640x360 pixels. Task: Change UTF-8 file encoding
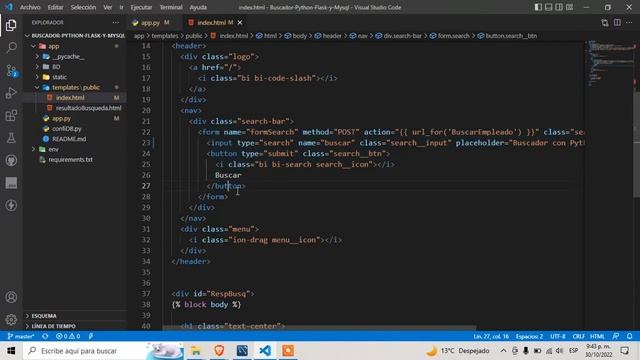558,336
